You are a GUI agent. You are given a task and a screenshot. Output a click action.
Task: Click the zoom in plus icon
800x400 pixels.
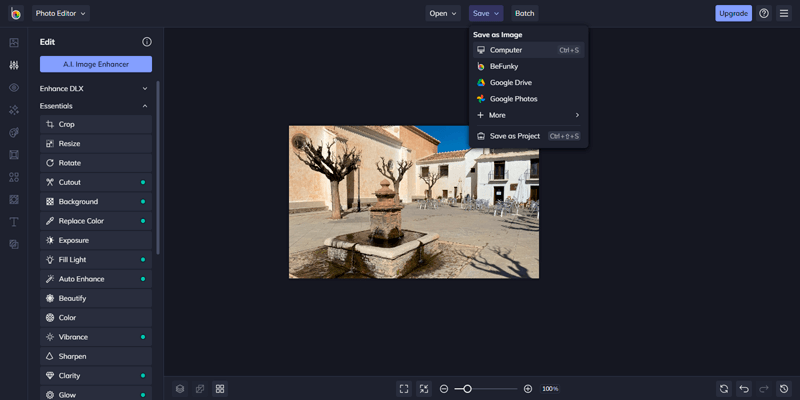coord(528,388)
